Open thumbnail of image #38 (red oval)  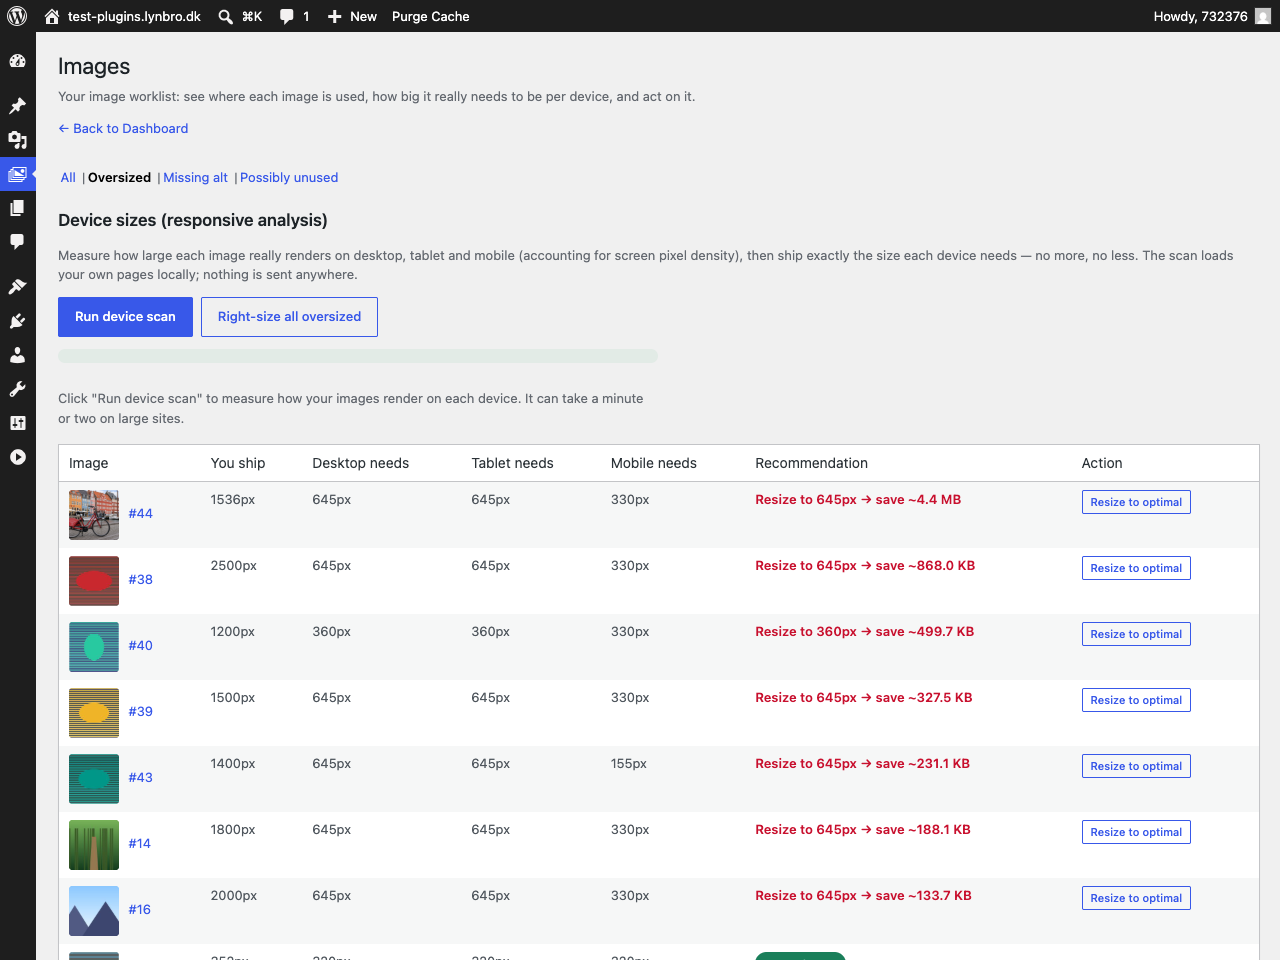pos(94,581)
